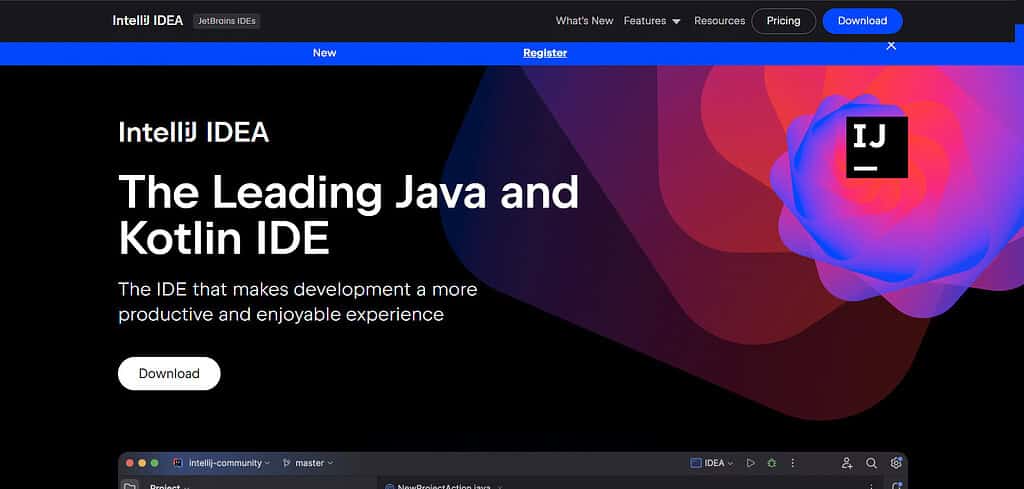1024x489 pixels.
Task: Click the "New" text in the banner
Action: pyautogui.click(x=325, y=53)
